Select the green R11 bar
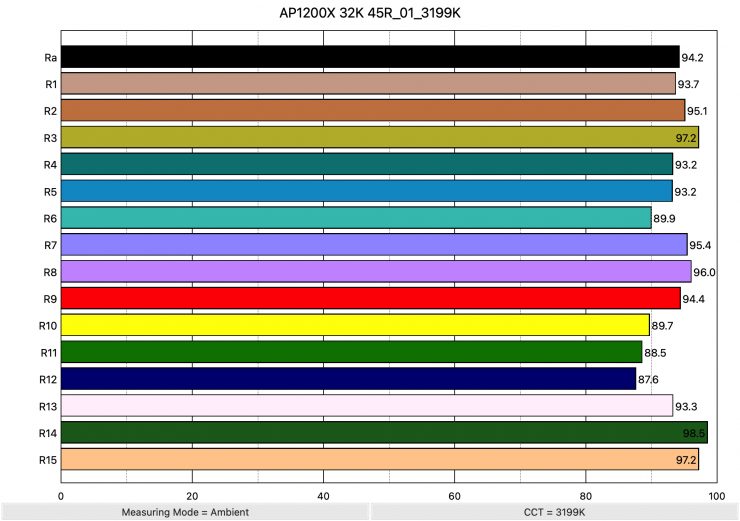 (351, 352)
